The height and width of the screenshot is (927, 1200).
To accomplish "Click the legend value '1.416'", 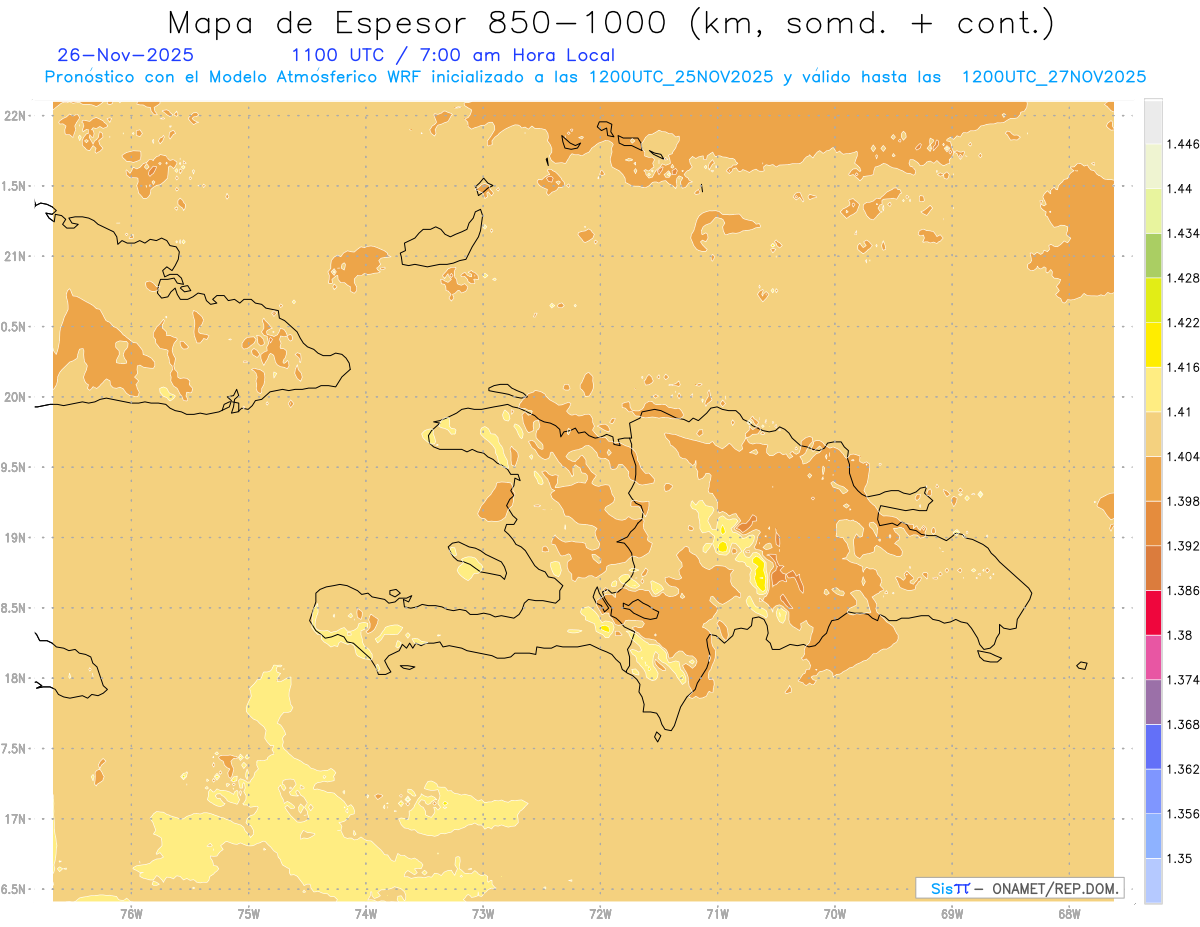I will 1183,367.
